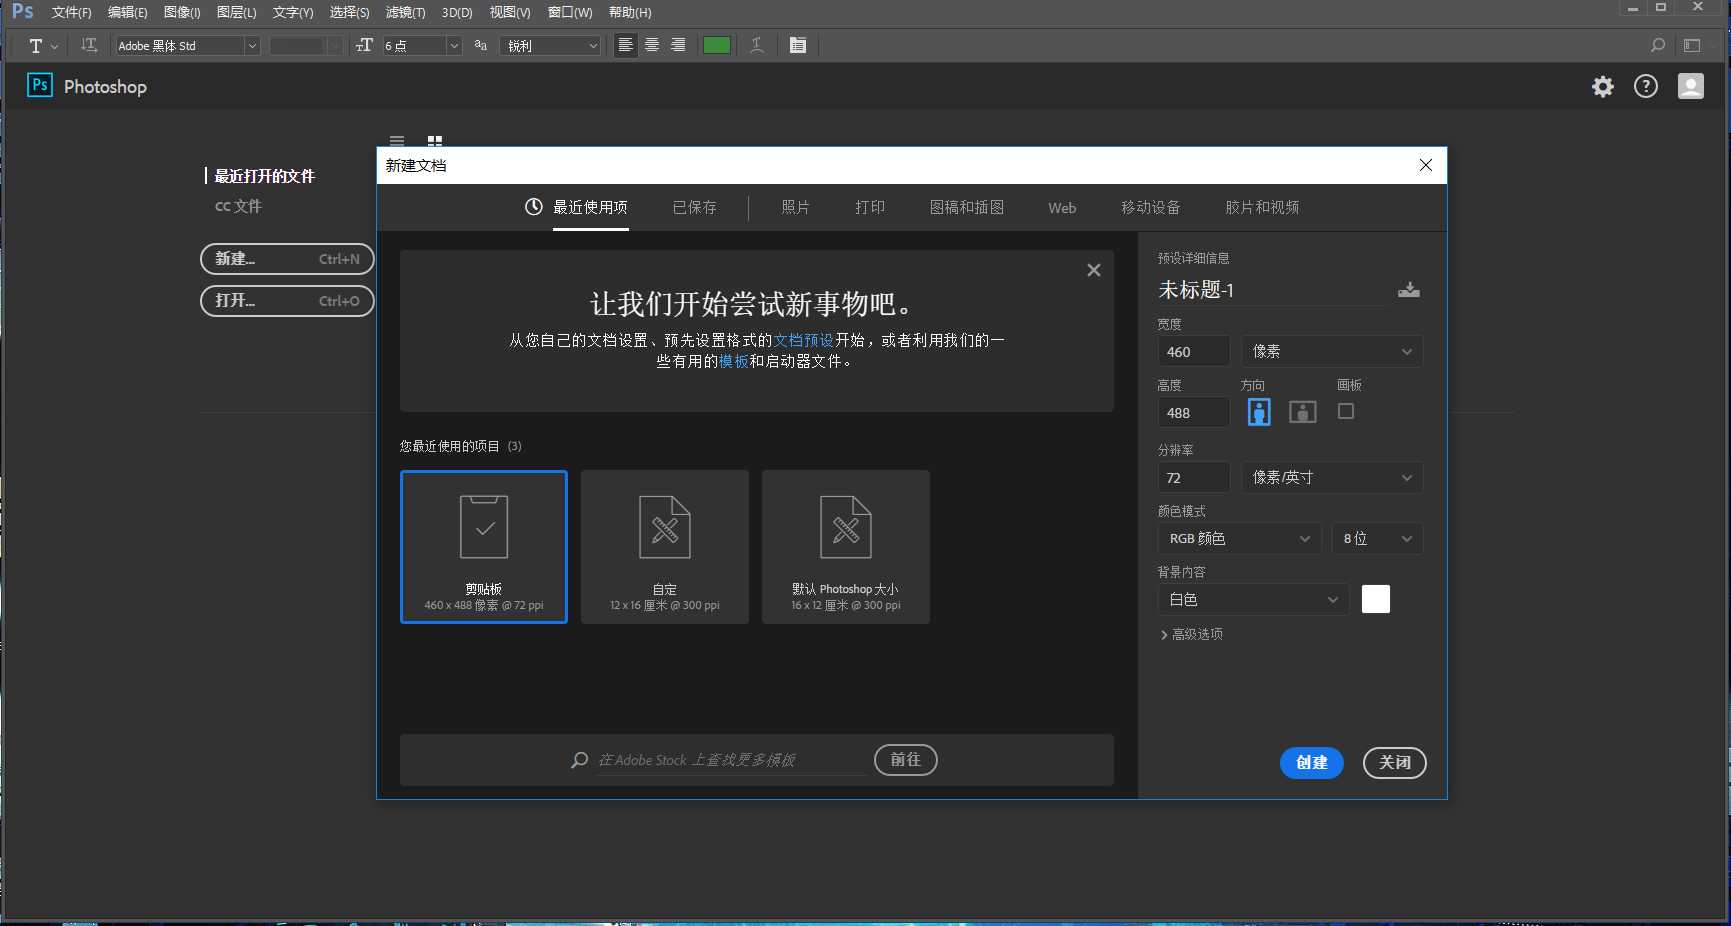Click the 新建 button on start screen

tap(287, 259)
